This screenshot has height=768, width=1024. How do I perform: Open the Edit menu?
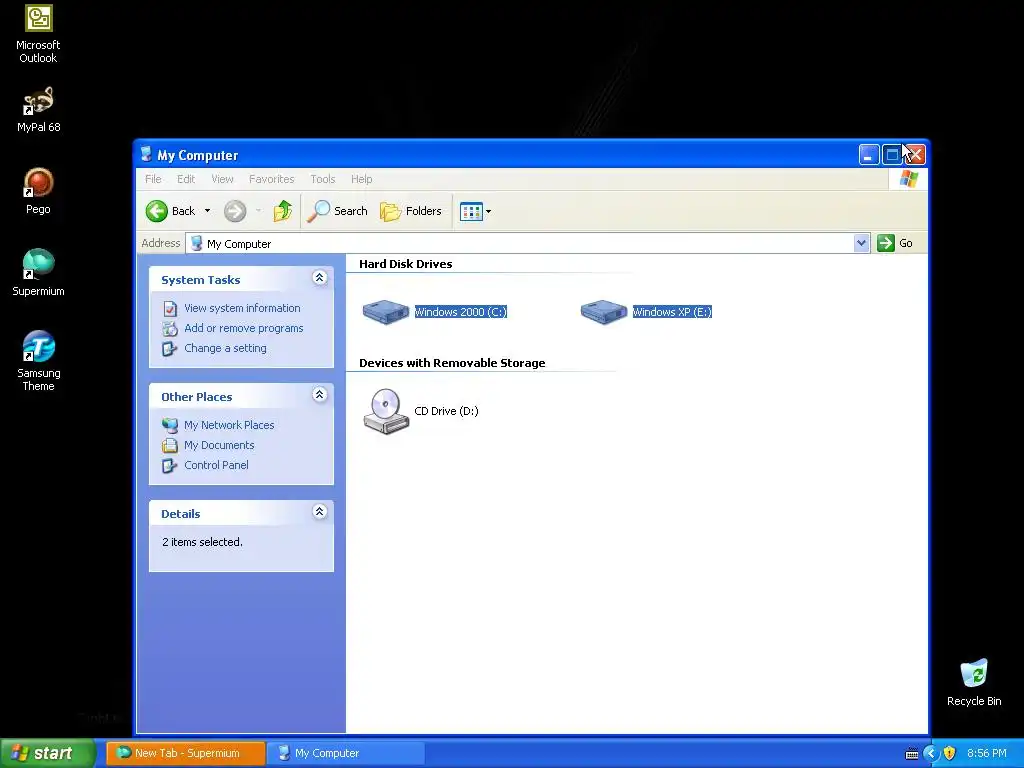186,179
